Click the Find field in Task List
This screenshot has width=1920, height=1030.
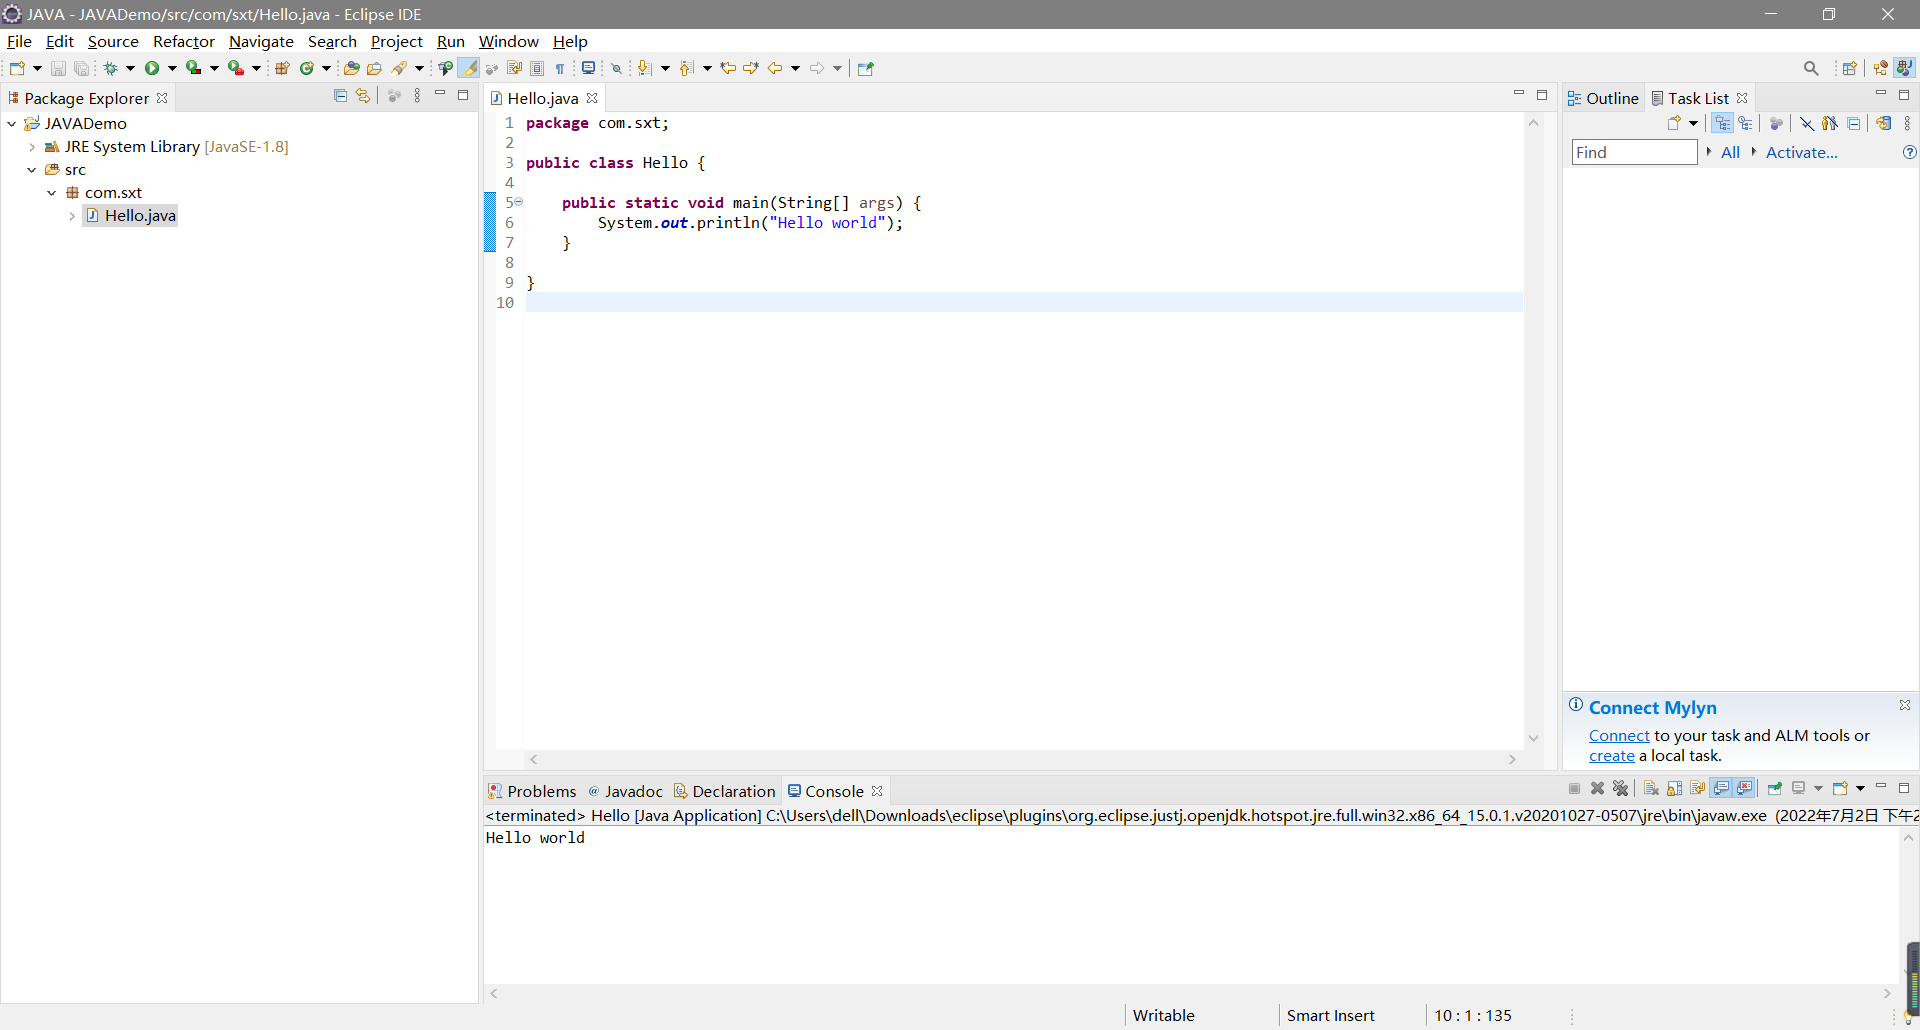[1635, 152]
